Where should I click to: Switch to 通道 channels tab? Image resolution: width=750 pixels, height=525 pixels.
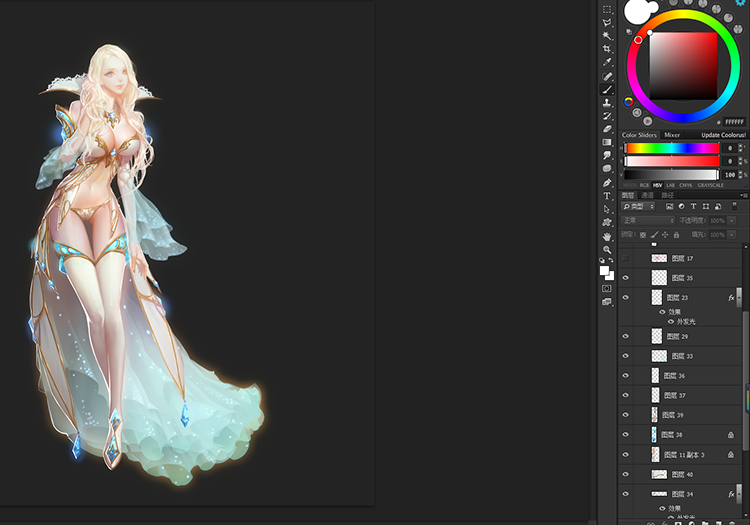[647, 195]
